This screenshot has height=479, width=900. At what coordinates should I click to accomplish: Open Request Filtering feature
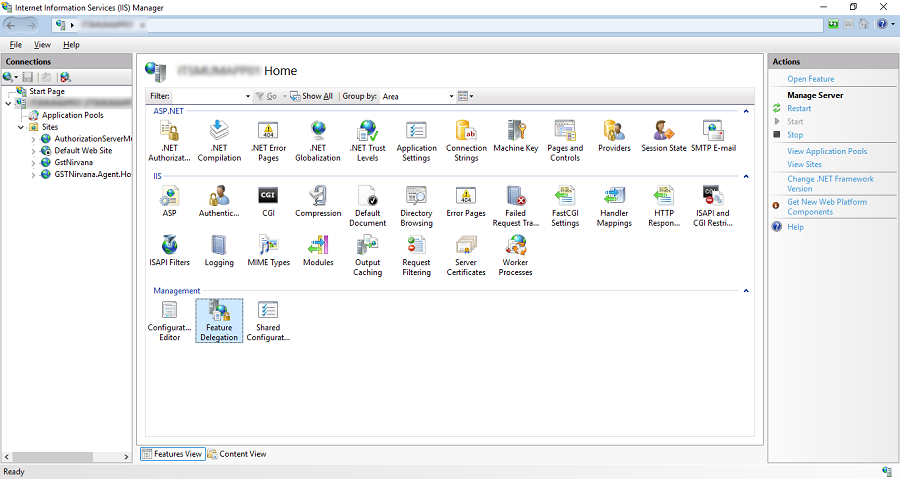[416, 255]
